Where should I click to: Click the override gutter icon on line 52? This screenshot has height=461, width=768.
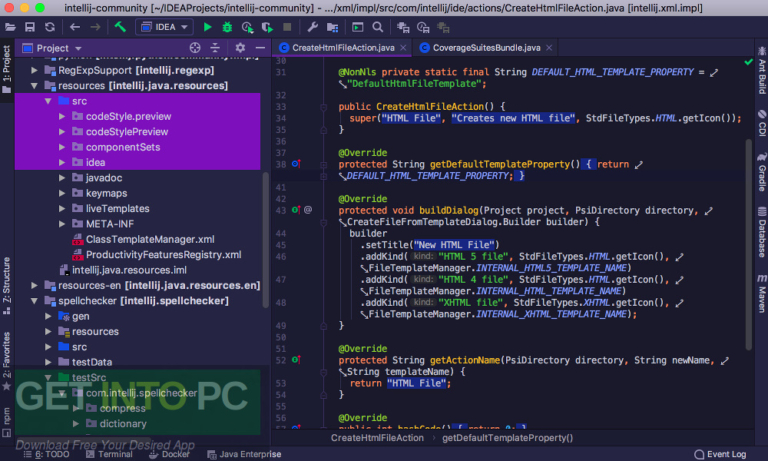(x=296, y=360)
